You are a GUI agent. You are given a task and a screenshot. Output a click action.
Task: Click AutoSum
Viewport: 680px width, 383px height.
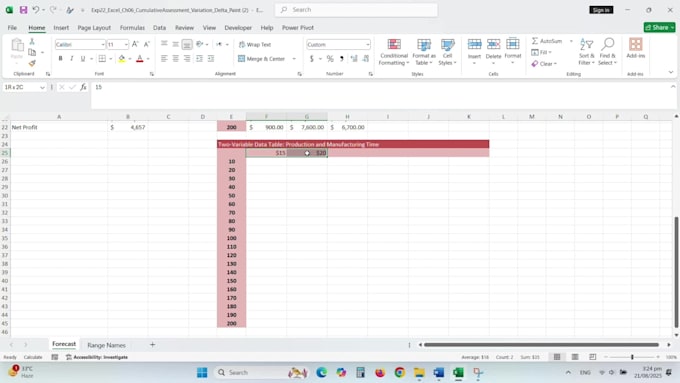coord(547,41)
